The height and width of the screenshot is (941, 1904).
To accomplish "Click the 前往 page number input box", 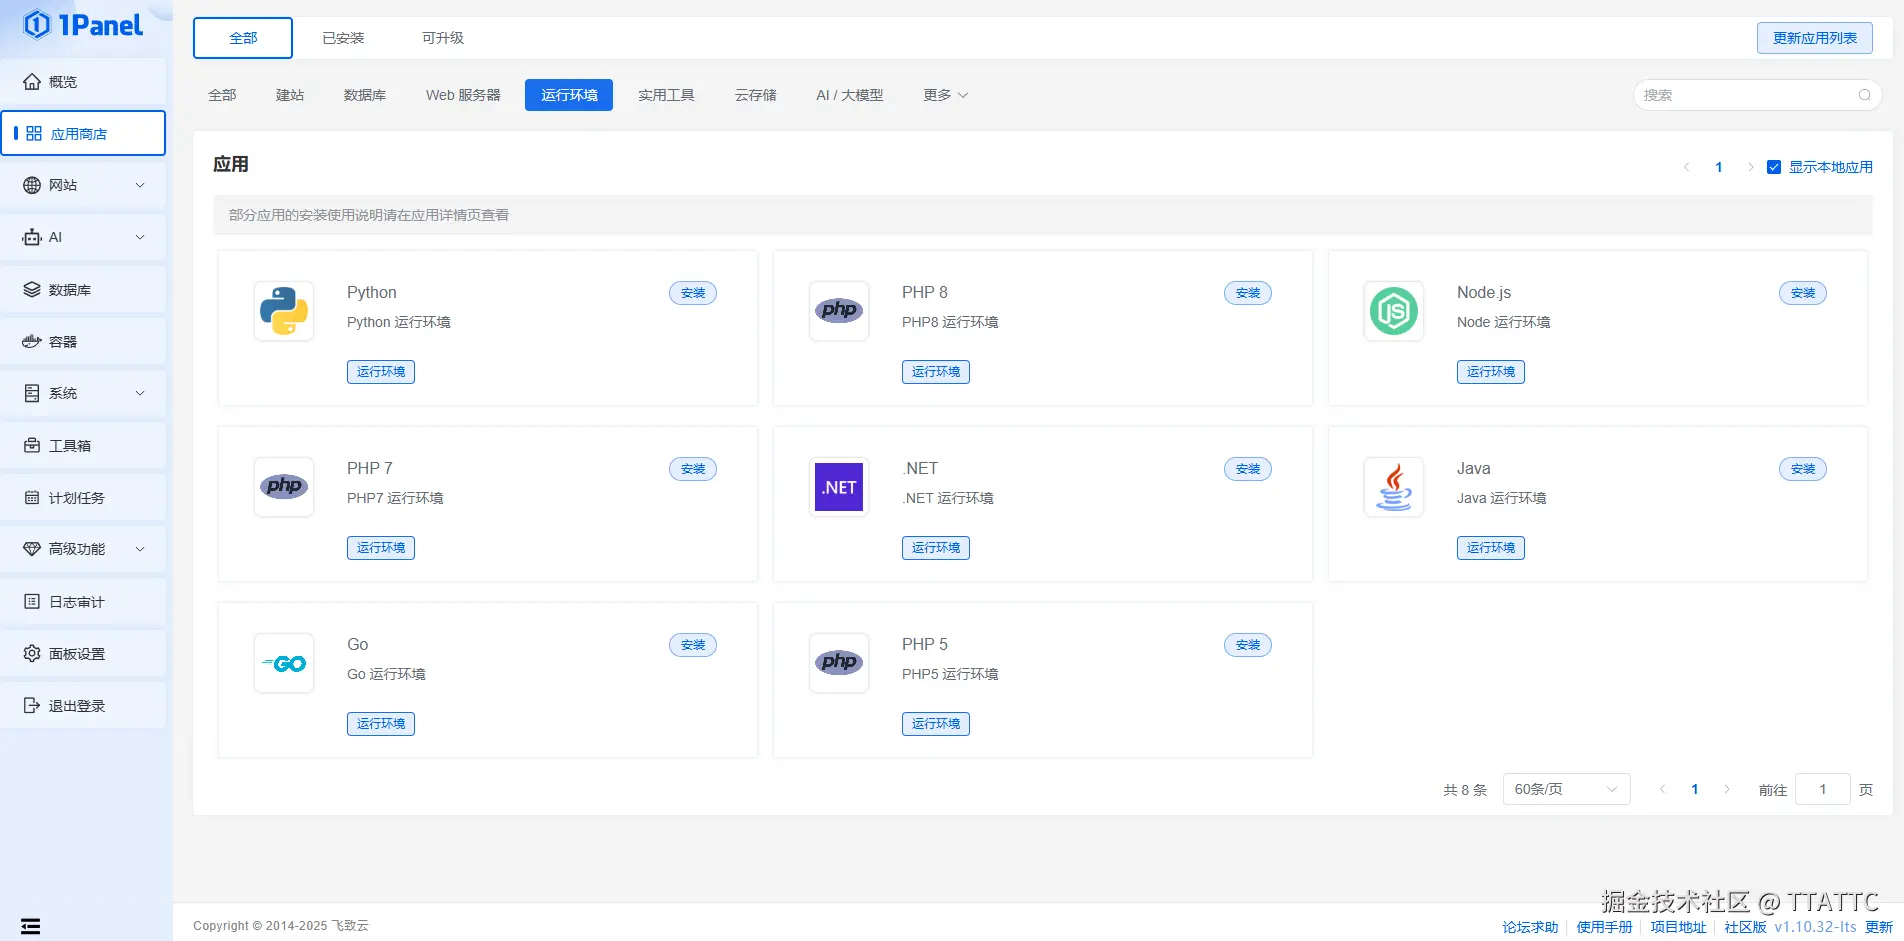I will tap(1822, 789).
